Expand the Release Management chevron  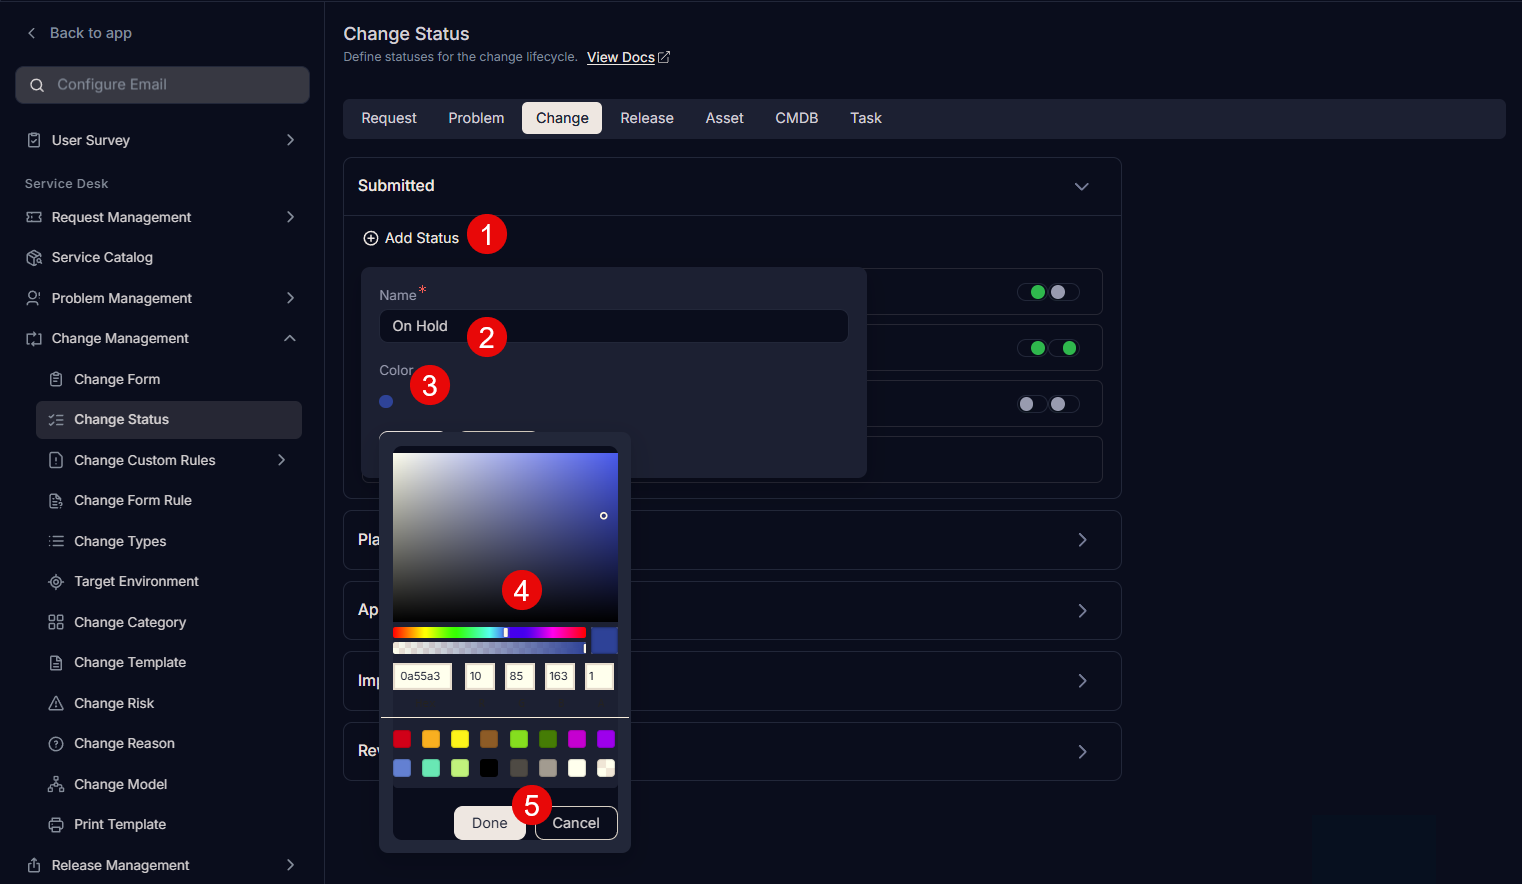(290, 865)
